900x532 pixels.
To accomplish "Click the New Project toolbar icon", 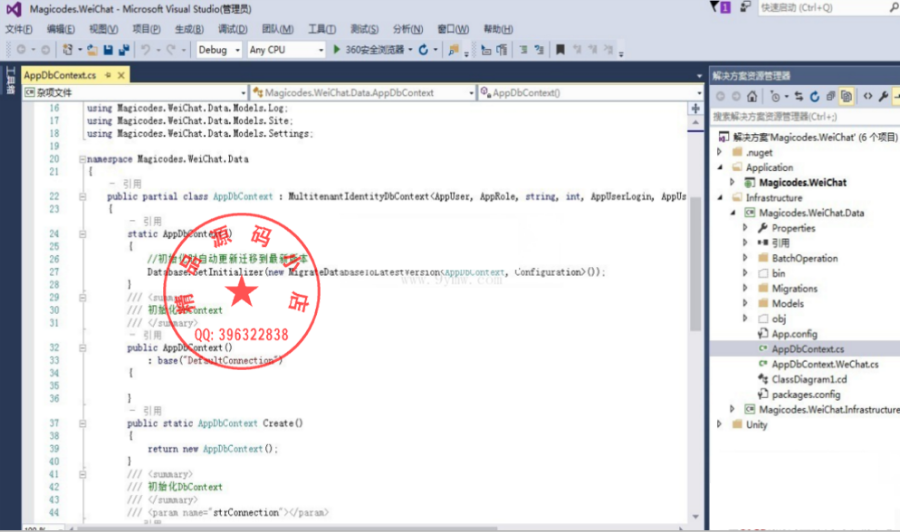I will pyautogui.click(x=68, y=50).
